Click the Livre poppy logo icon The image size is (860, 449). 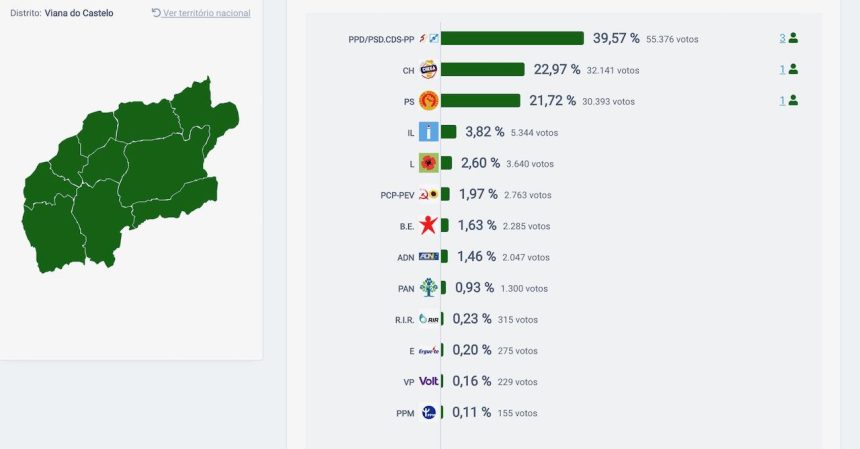pos(428,163)
